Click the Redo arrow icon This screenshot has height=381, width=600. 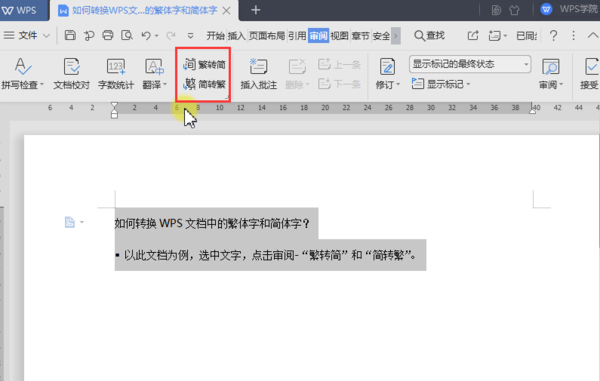(171, 36)
